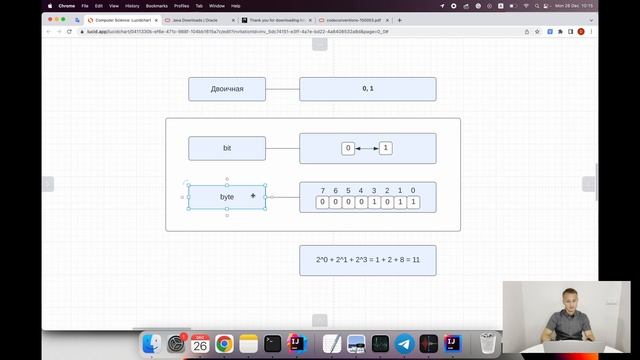Open TextEdit icon in the dock

(332, 344)
